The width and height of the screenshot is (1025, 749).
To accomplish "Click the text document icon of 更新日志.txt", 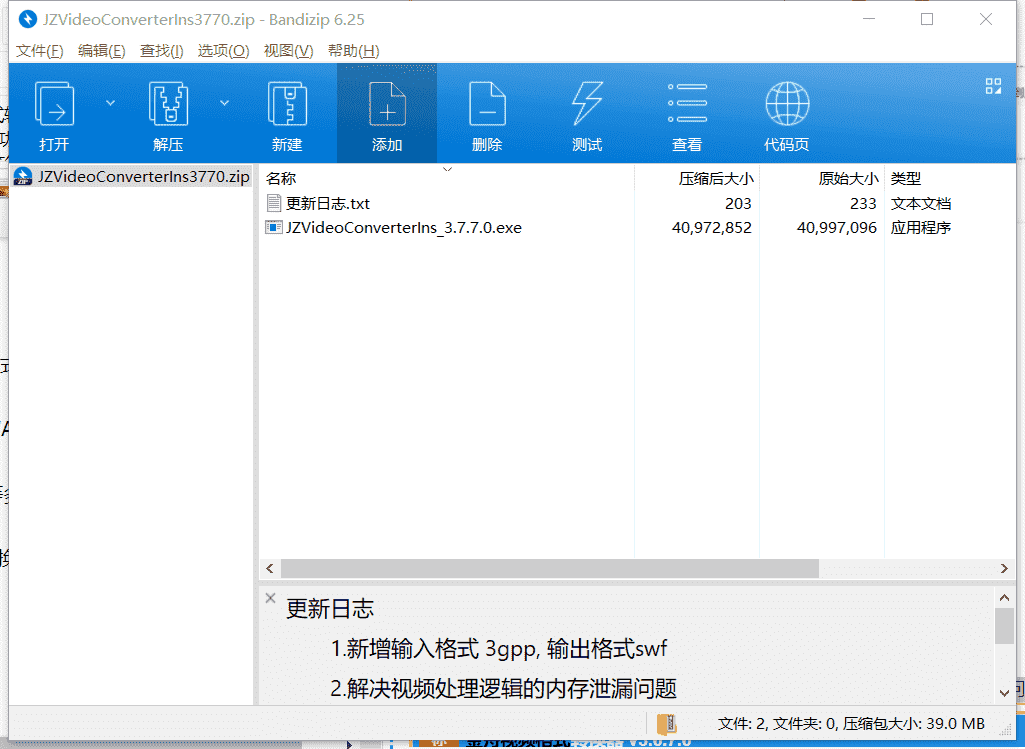I will pos(274,203).
